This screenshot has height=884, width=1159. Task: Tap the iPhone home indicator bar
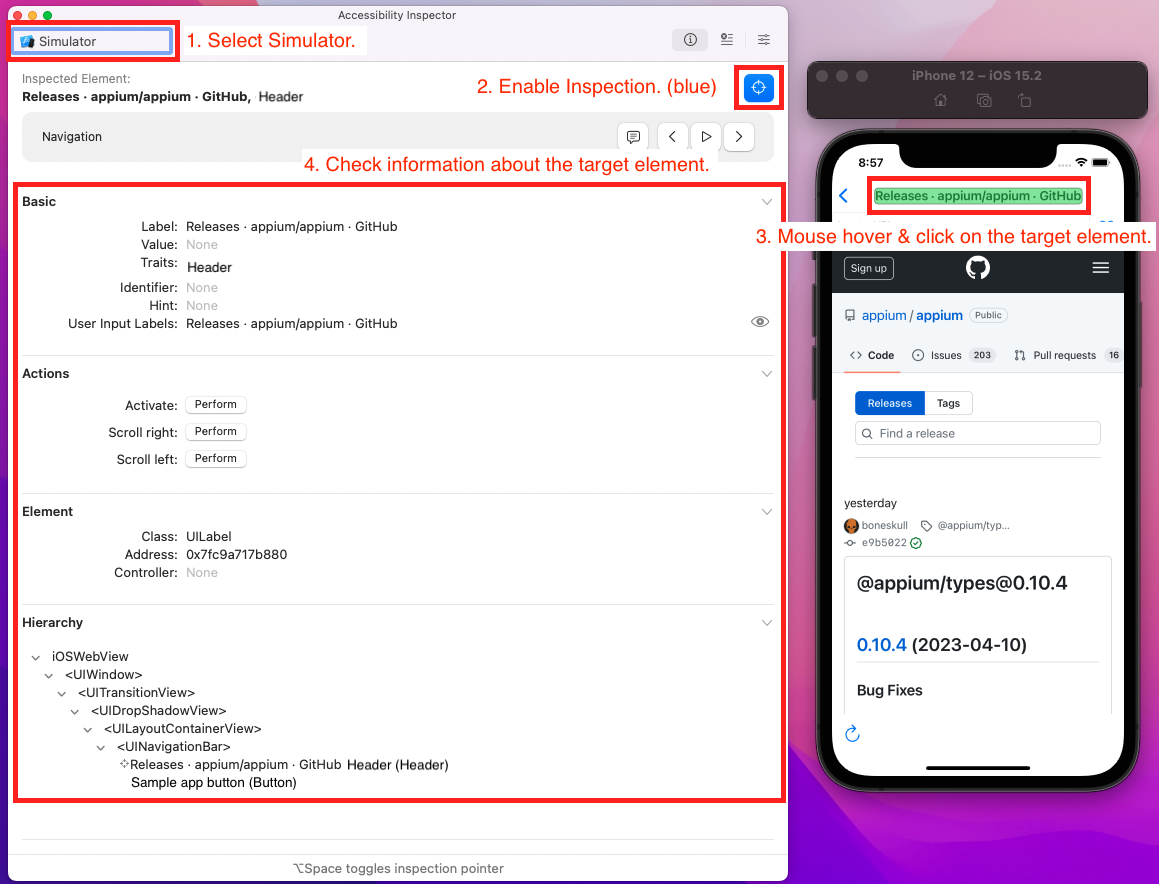[977, 768]
